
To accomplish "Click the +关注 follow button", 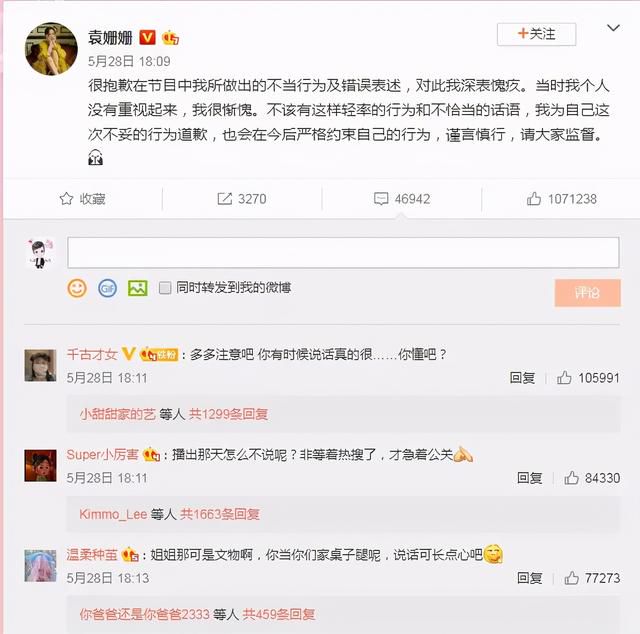I will [536, 34].
